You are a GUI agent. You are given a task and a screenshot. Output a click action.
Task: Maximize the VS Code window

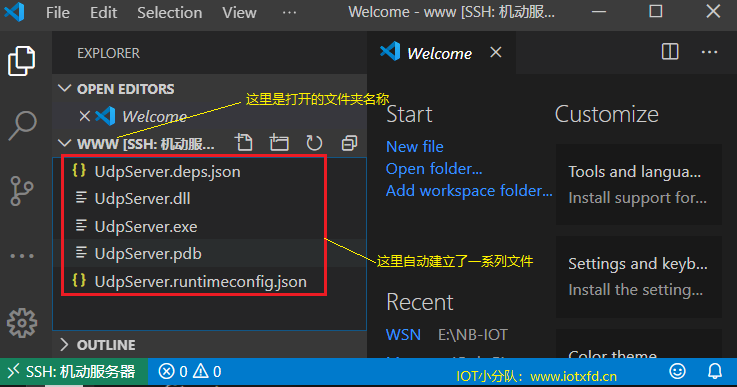[x=656, y=12]
